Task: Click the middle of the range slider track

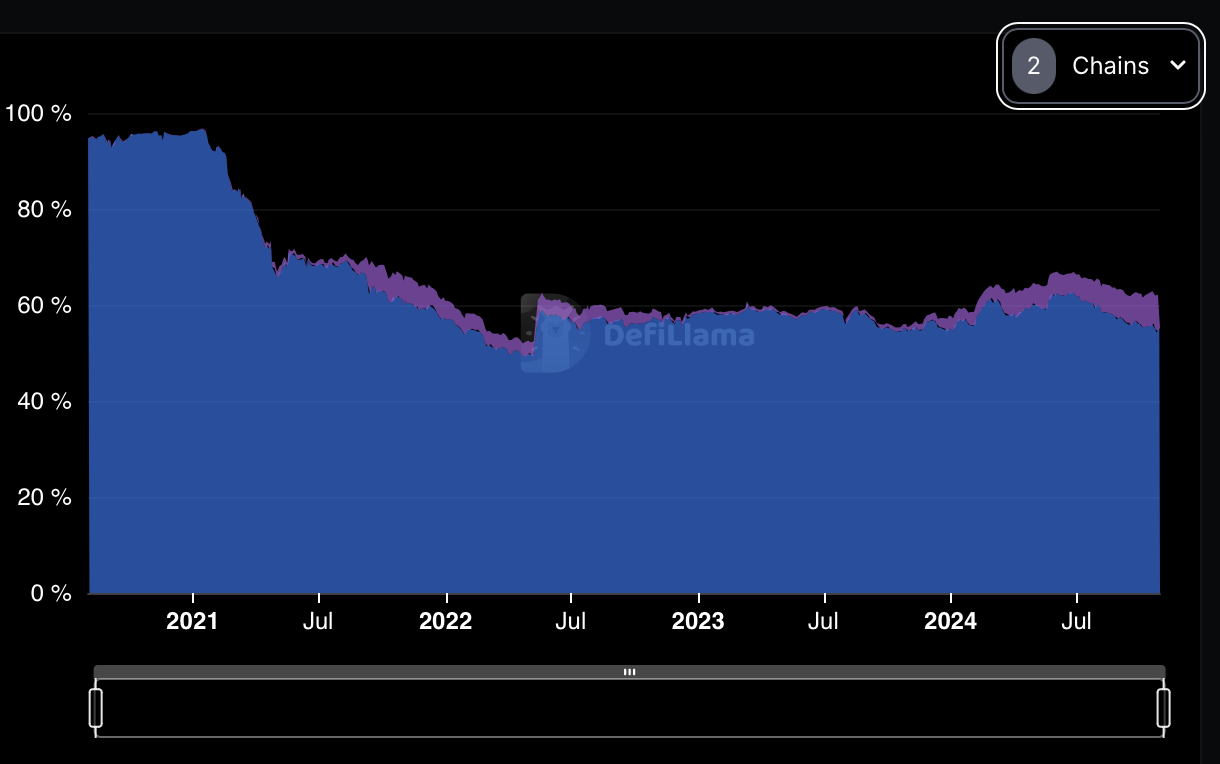Action: point(629,708)
